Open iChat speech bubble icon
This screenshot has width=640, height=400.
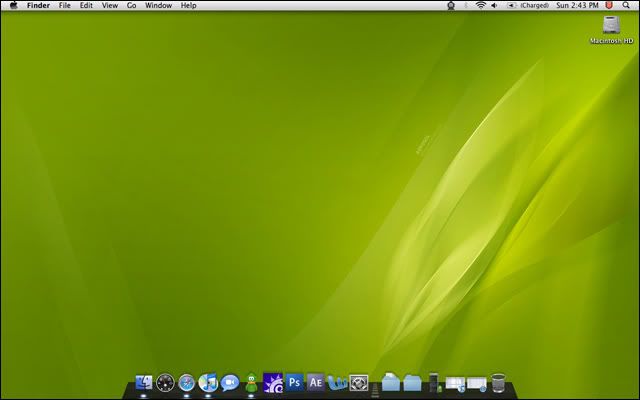point(230,383)
